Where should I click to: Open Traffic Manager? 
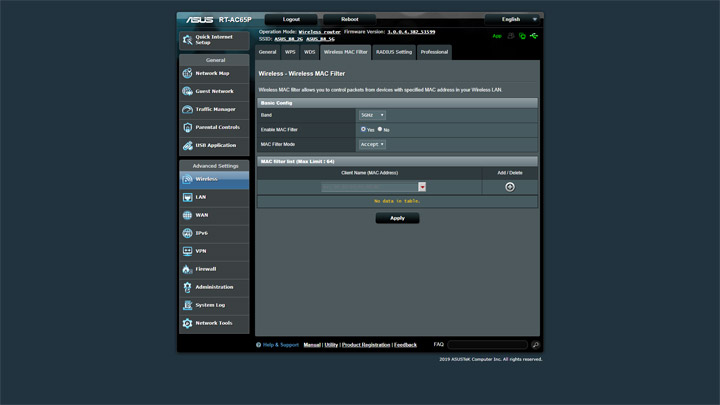[x=214, y=109]
